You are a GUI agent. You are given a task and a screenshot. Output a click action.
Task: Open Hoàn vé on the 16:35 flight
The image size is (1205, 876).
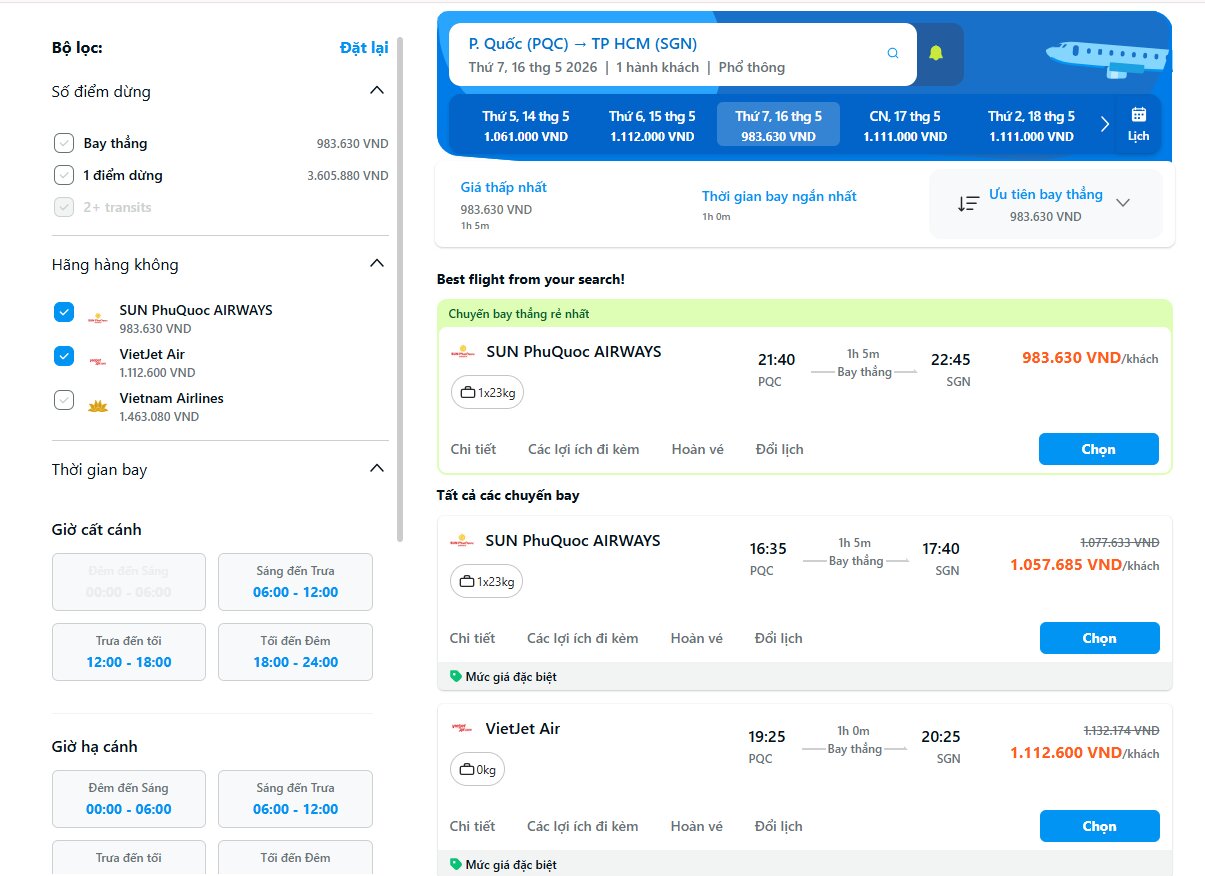697,638
